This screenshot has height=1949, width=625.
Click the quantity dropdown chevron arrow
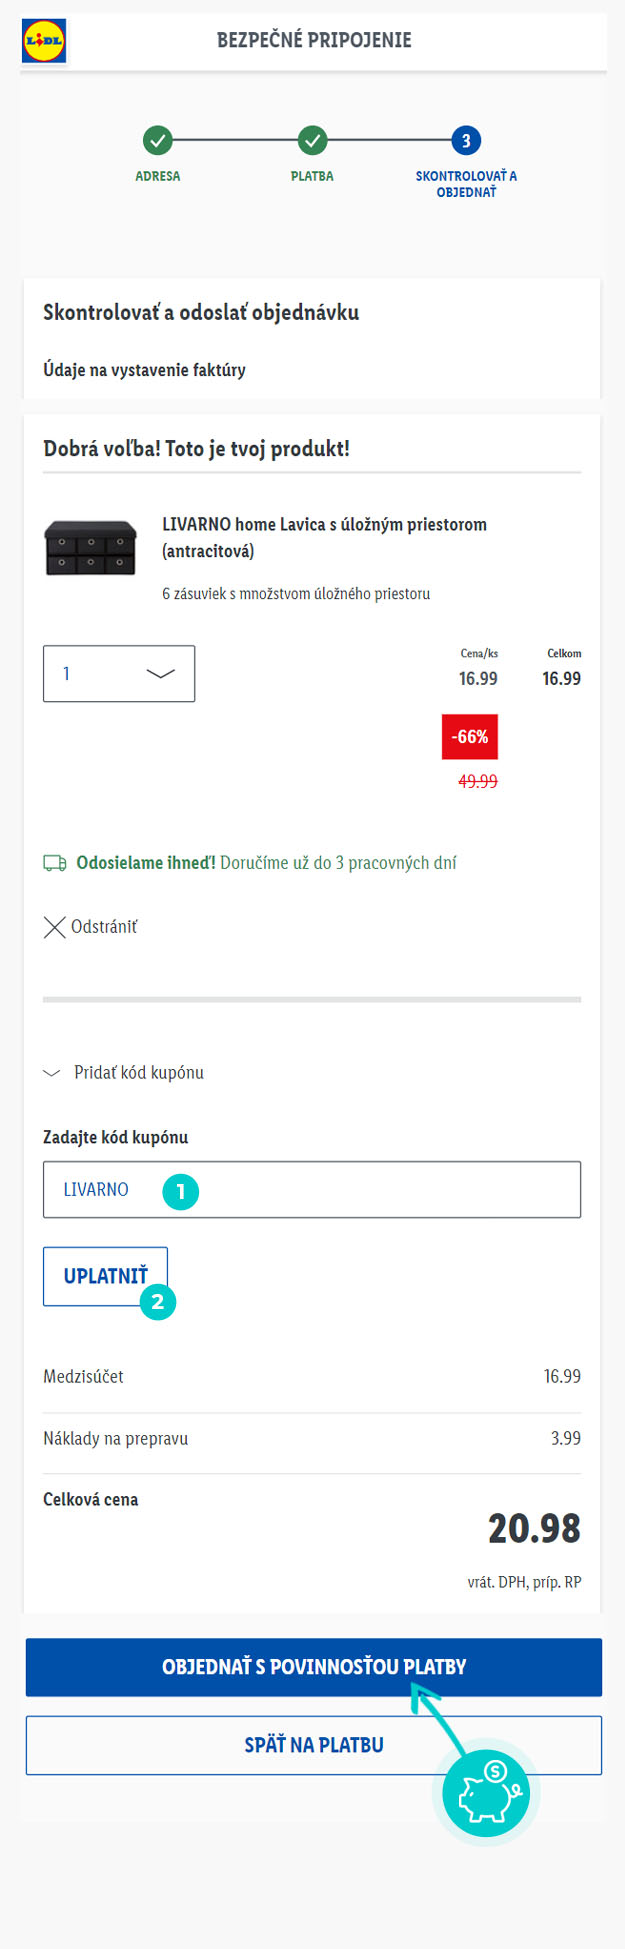click(160, 674)
